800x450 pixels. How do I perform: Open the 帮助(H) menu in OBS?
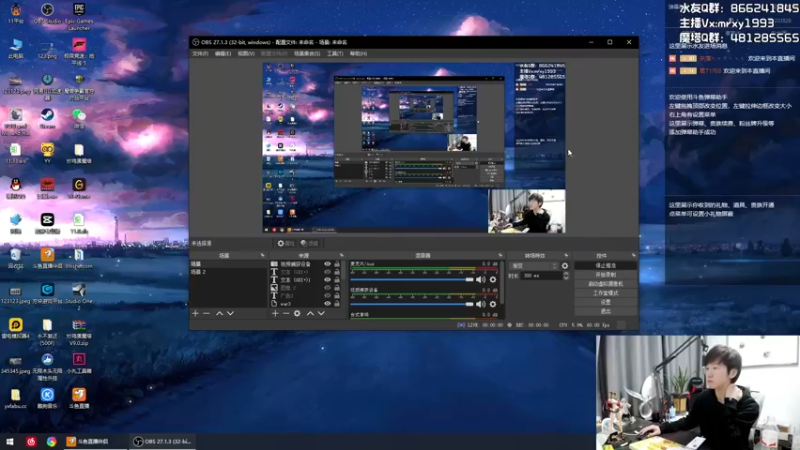pos(358,54)
